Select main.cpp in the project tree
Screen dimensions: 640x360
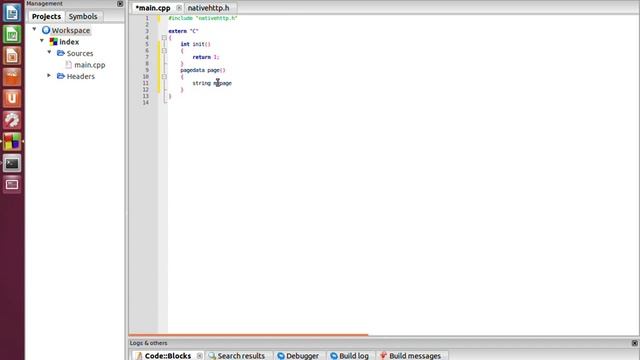(90, 65)
